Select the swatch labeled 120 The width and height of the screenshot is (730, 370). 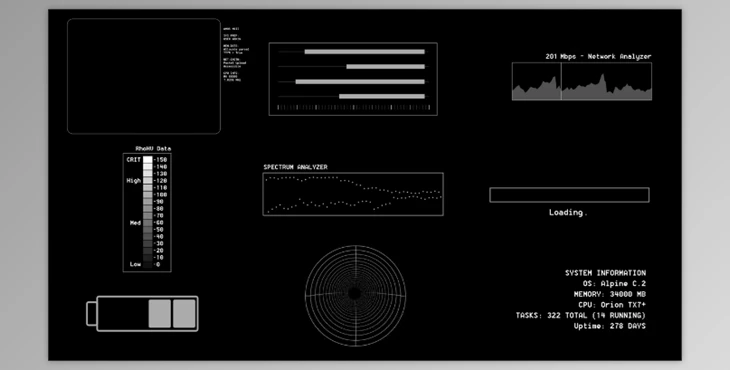(x=148, y=181)
